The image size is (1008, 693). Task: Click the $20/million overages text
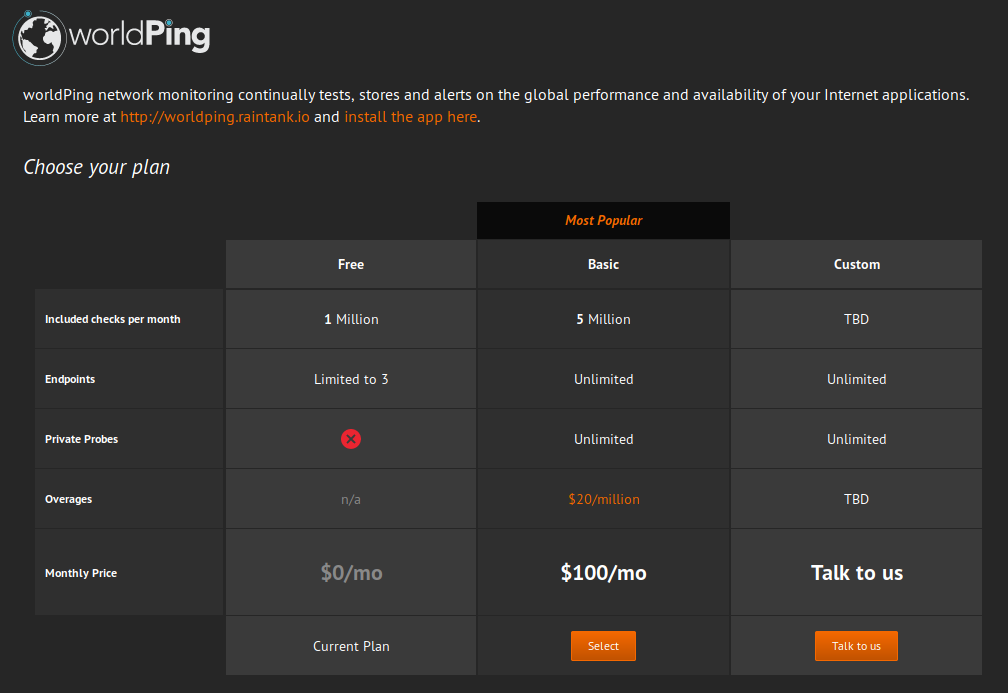604,500
